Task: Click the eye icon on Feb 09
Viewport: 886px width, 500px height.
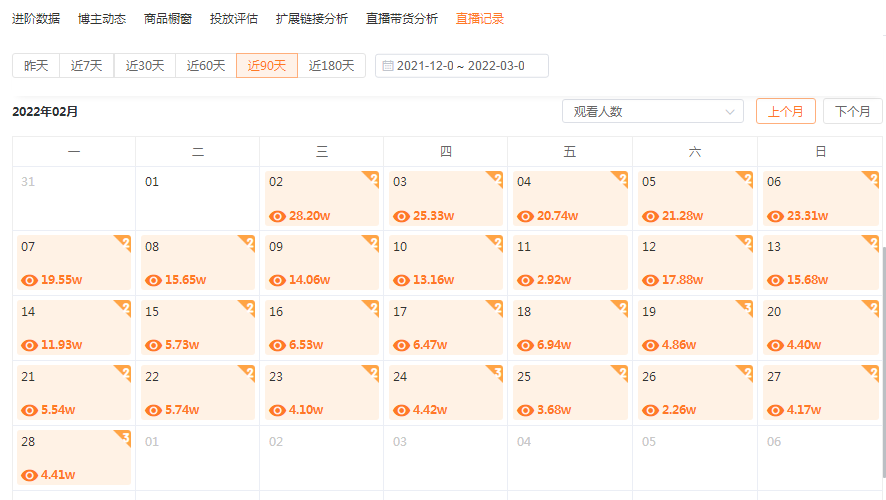Action: pyautogui.click(x=277, y=280)
